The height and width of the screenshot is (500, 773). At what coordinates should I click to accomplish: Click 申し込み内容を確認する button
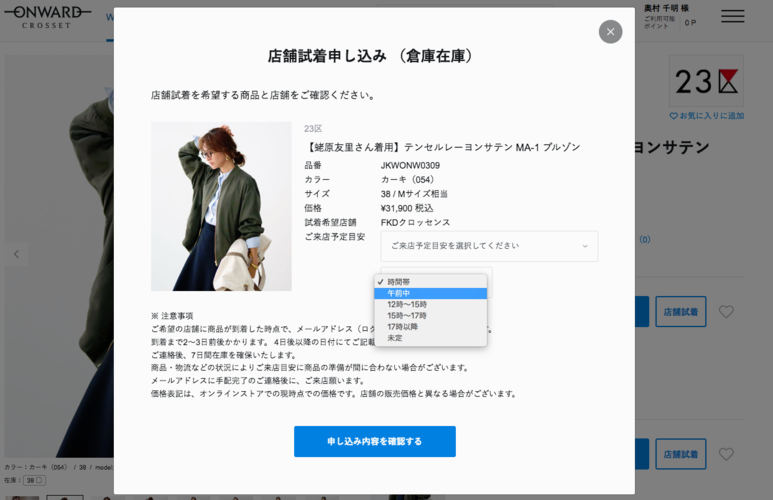pos(375,441)
